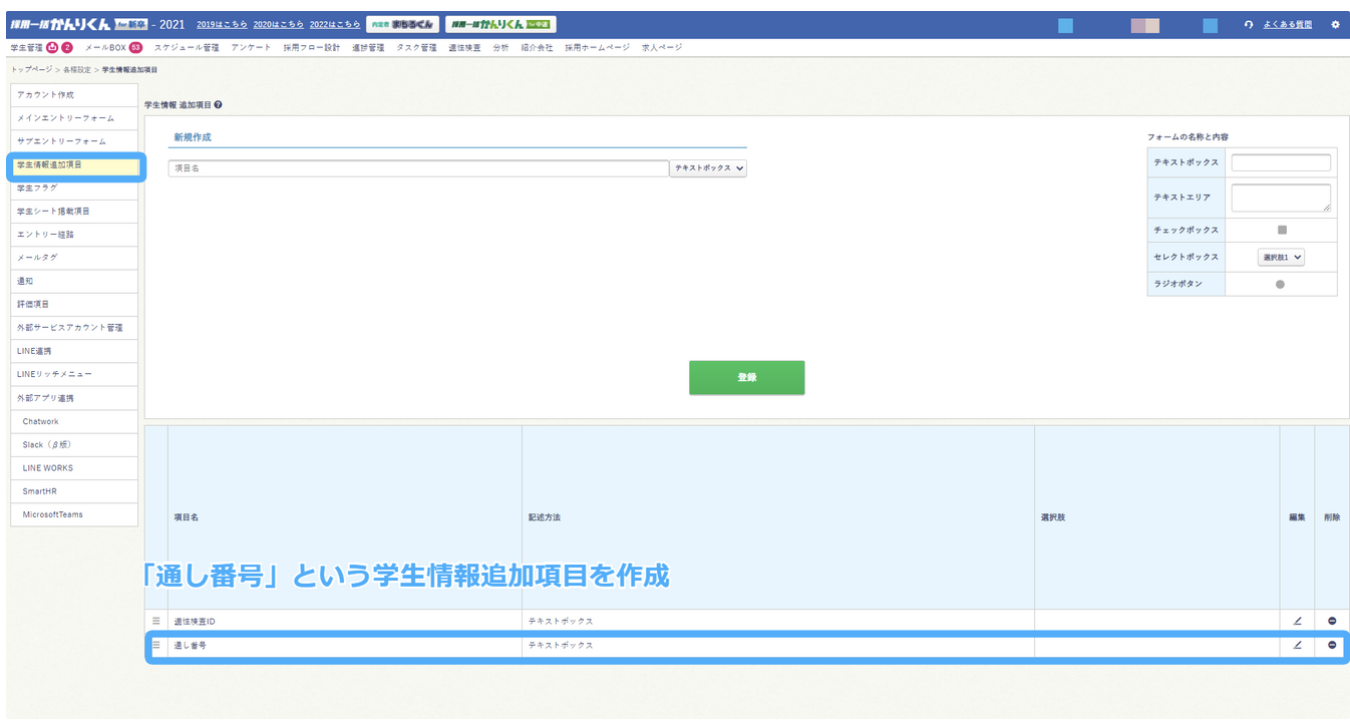Screen dimensions: 1350x720
Task: Click the 2022はこちら link
Action: [x=335, y=25]
